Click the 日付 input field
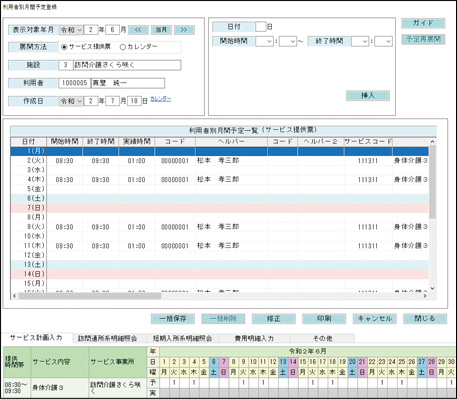This screenshot has height=399, width=457. click(x=261, y=27)
